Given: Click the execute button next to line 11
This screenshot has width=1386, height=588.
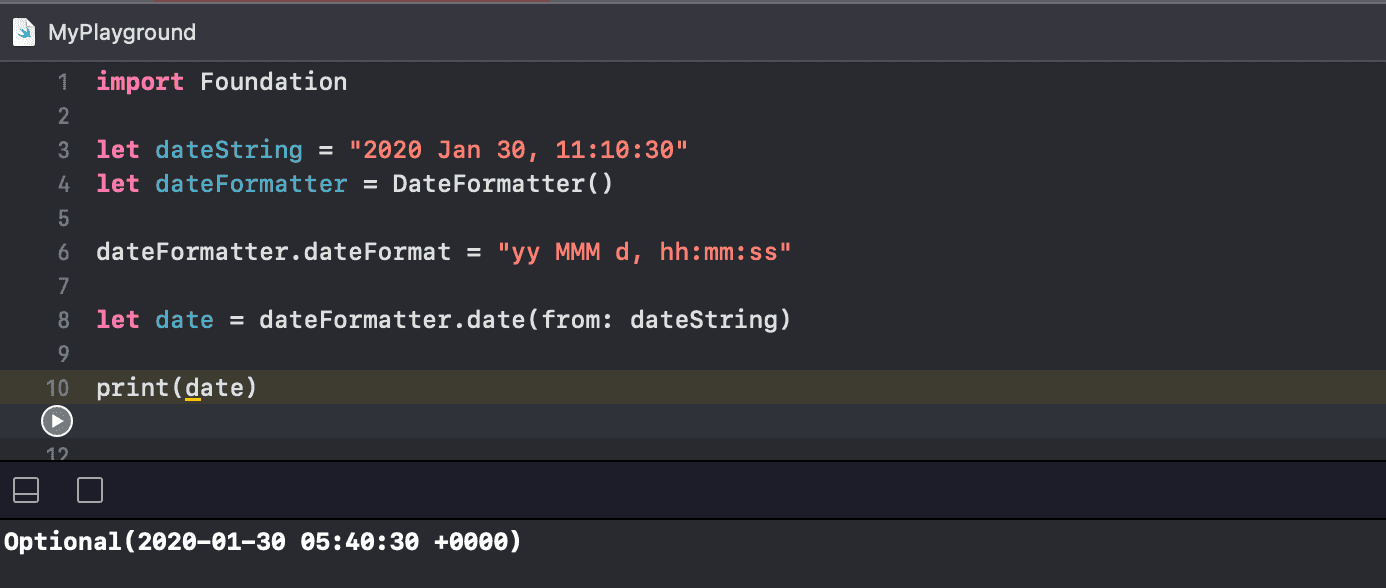Looking at the screenshot, I should pyautogui.click(x=57, y=421).
